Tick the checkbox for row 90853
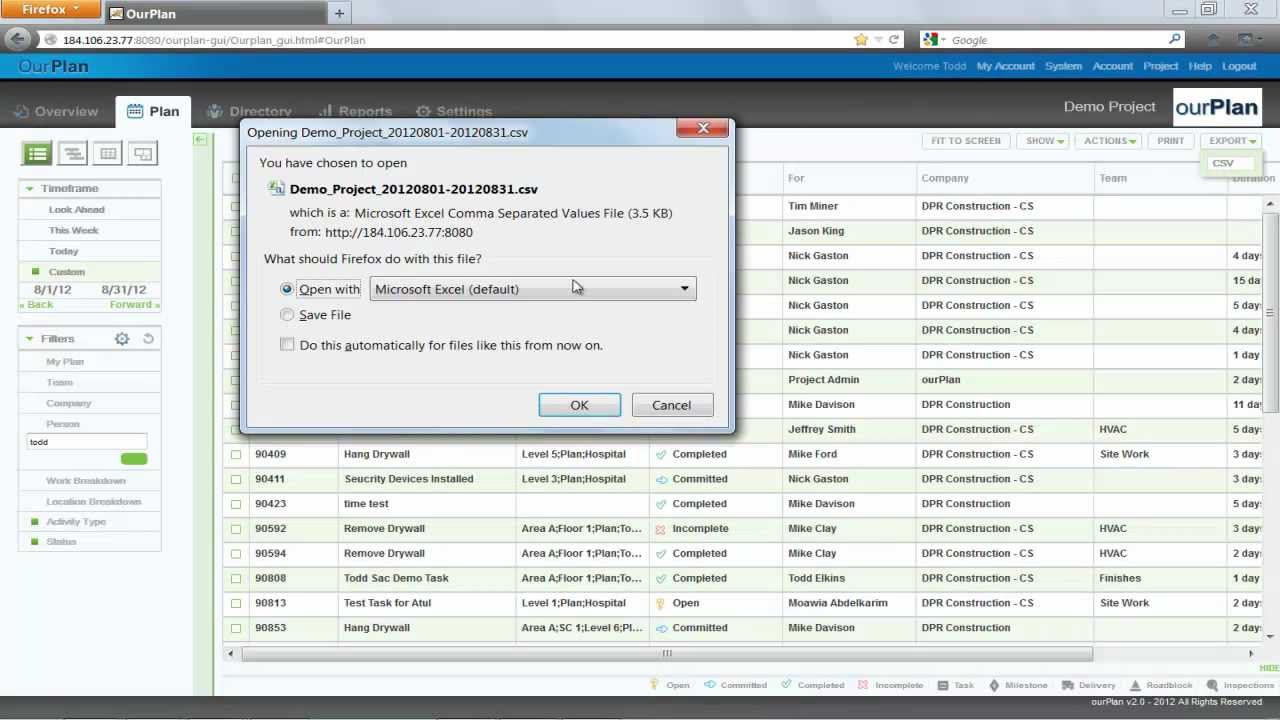Screen dimensions: 1280x720 236,628
